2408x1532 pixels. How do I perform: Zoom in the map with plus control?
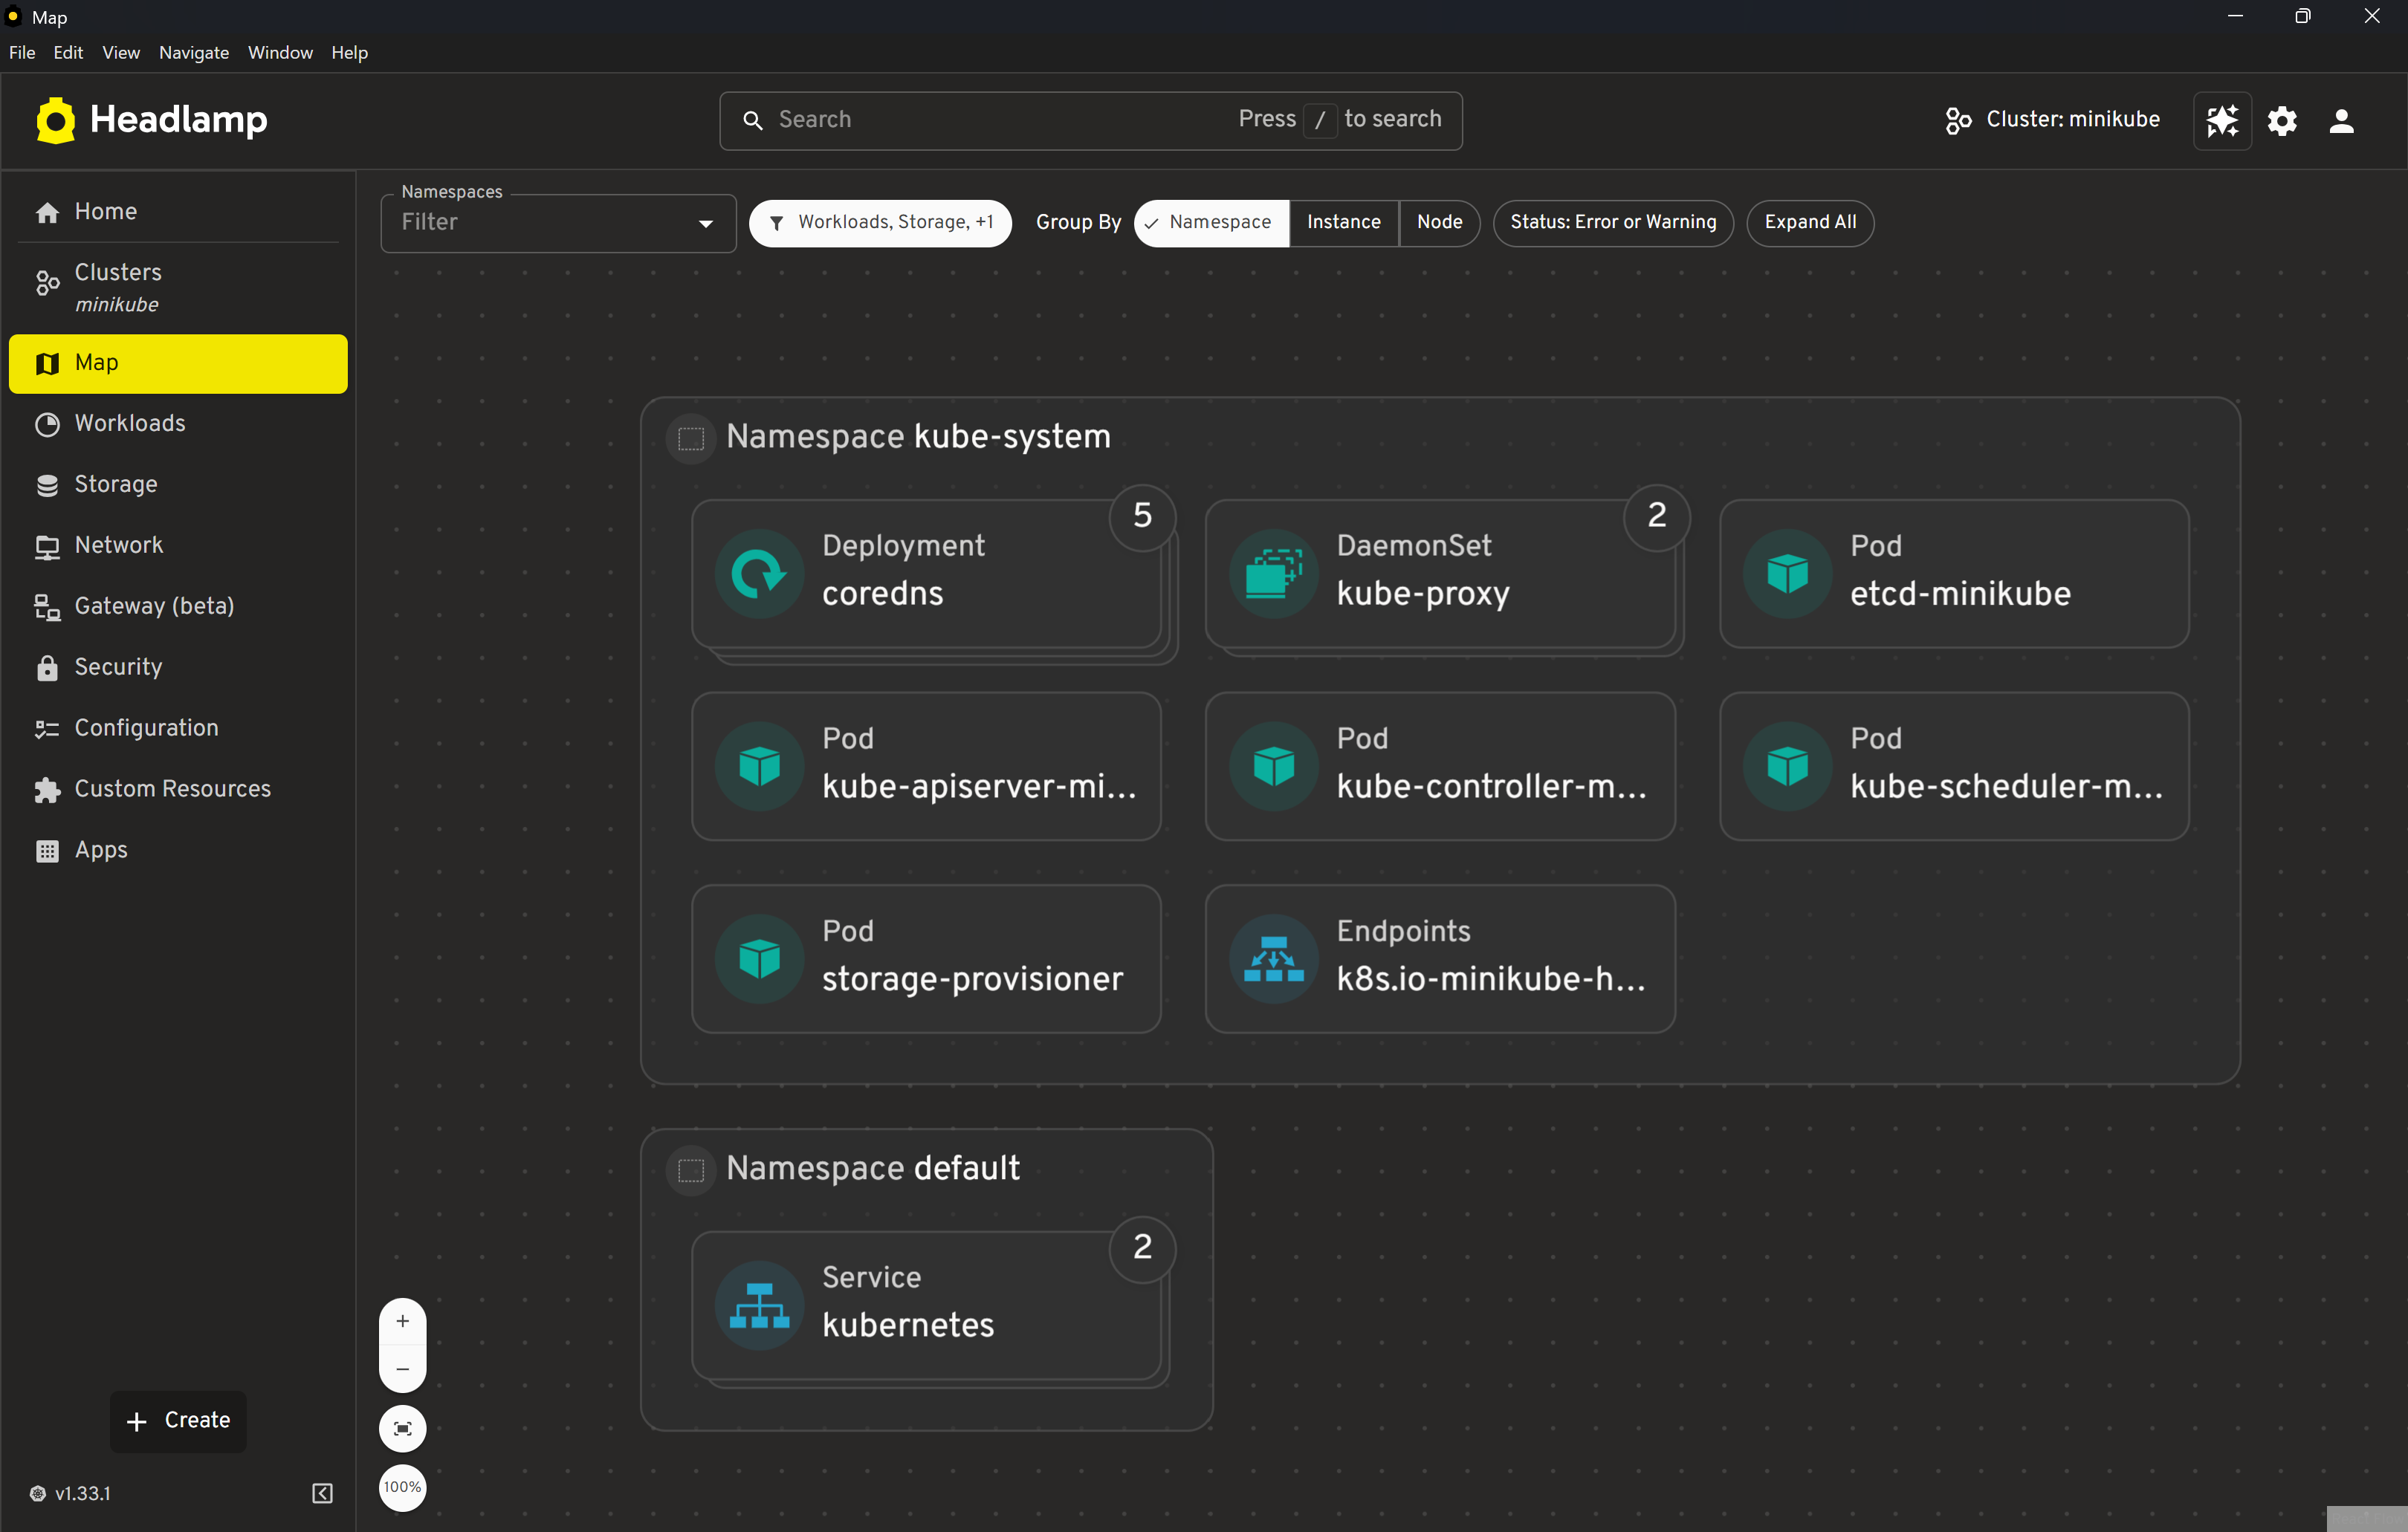pos(402,1321)
